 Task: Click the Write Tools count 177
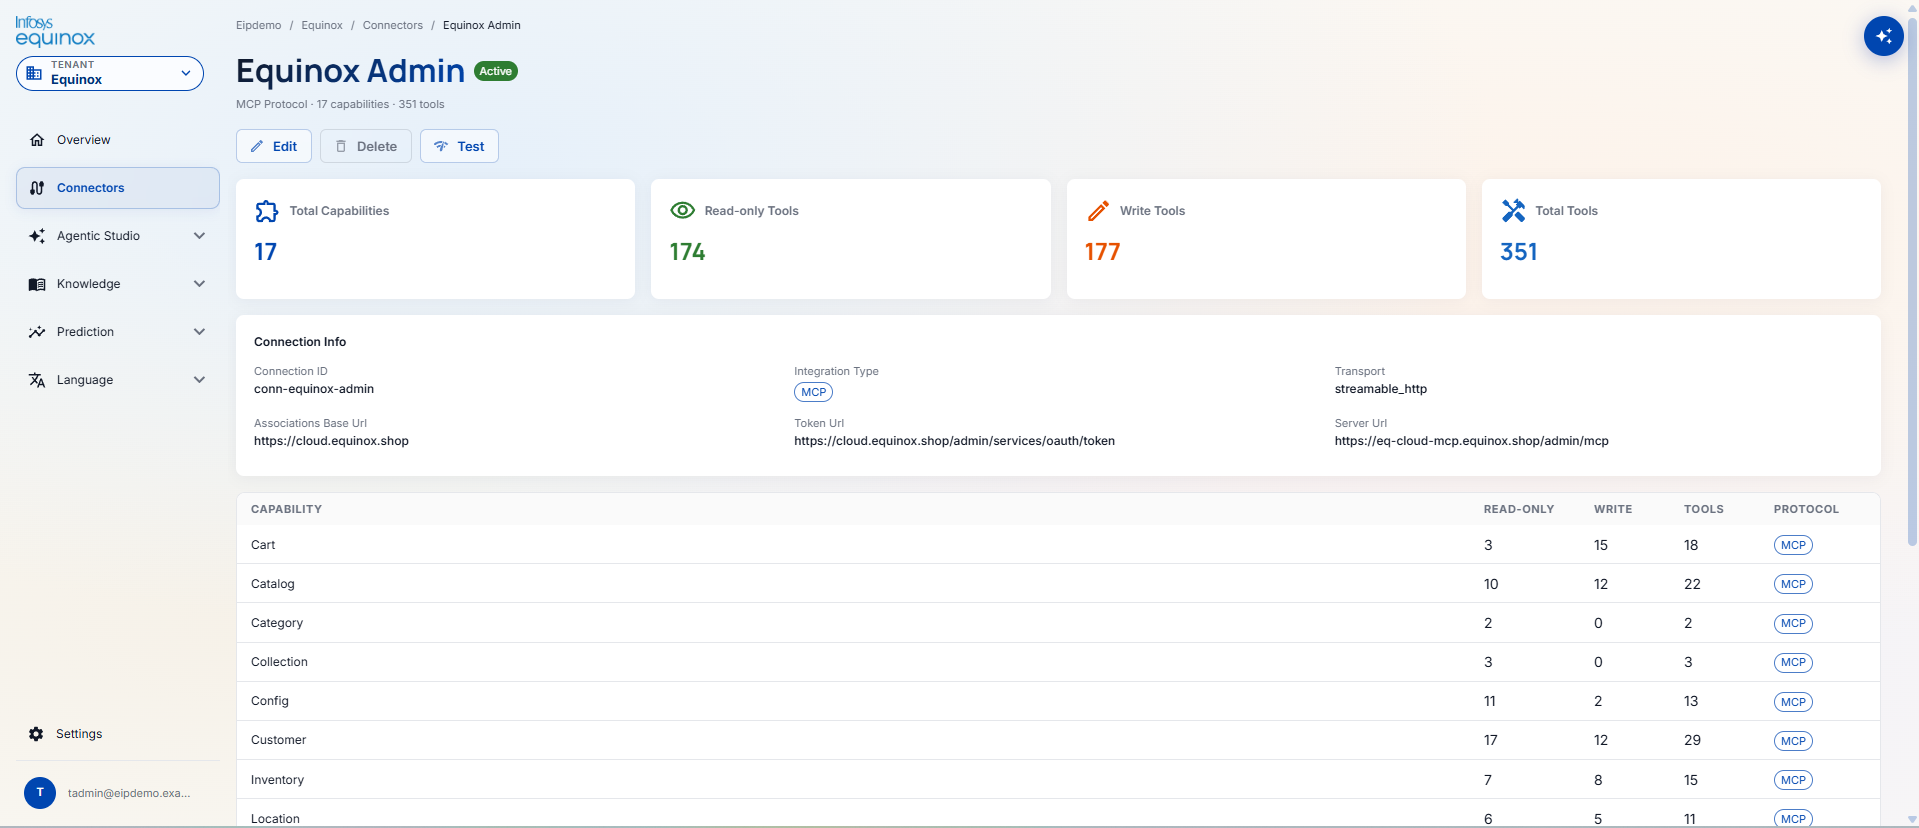click(x=1103, y=252)
